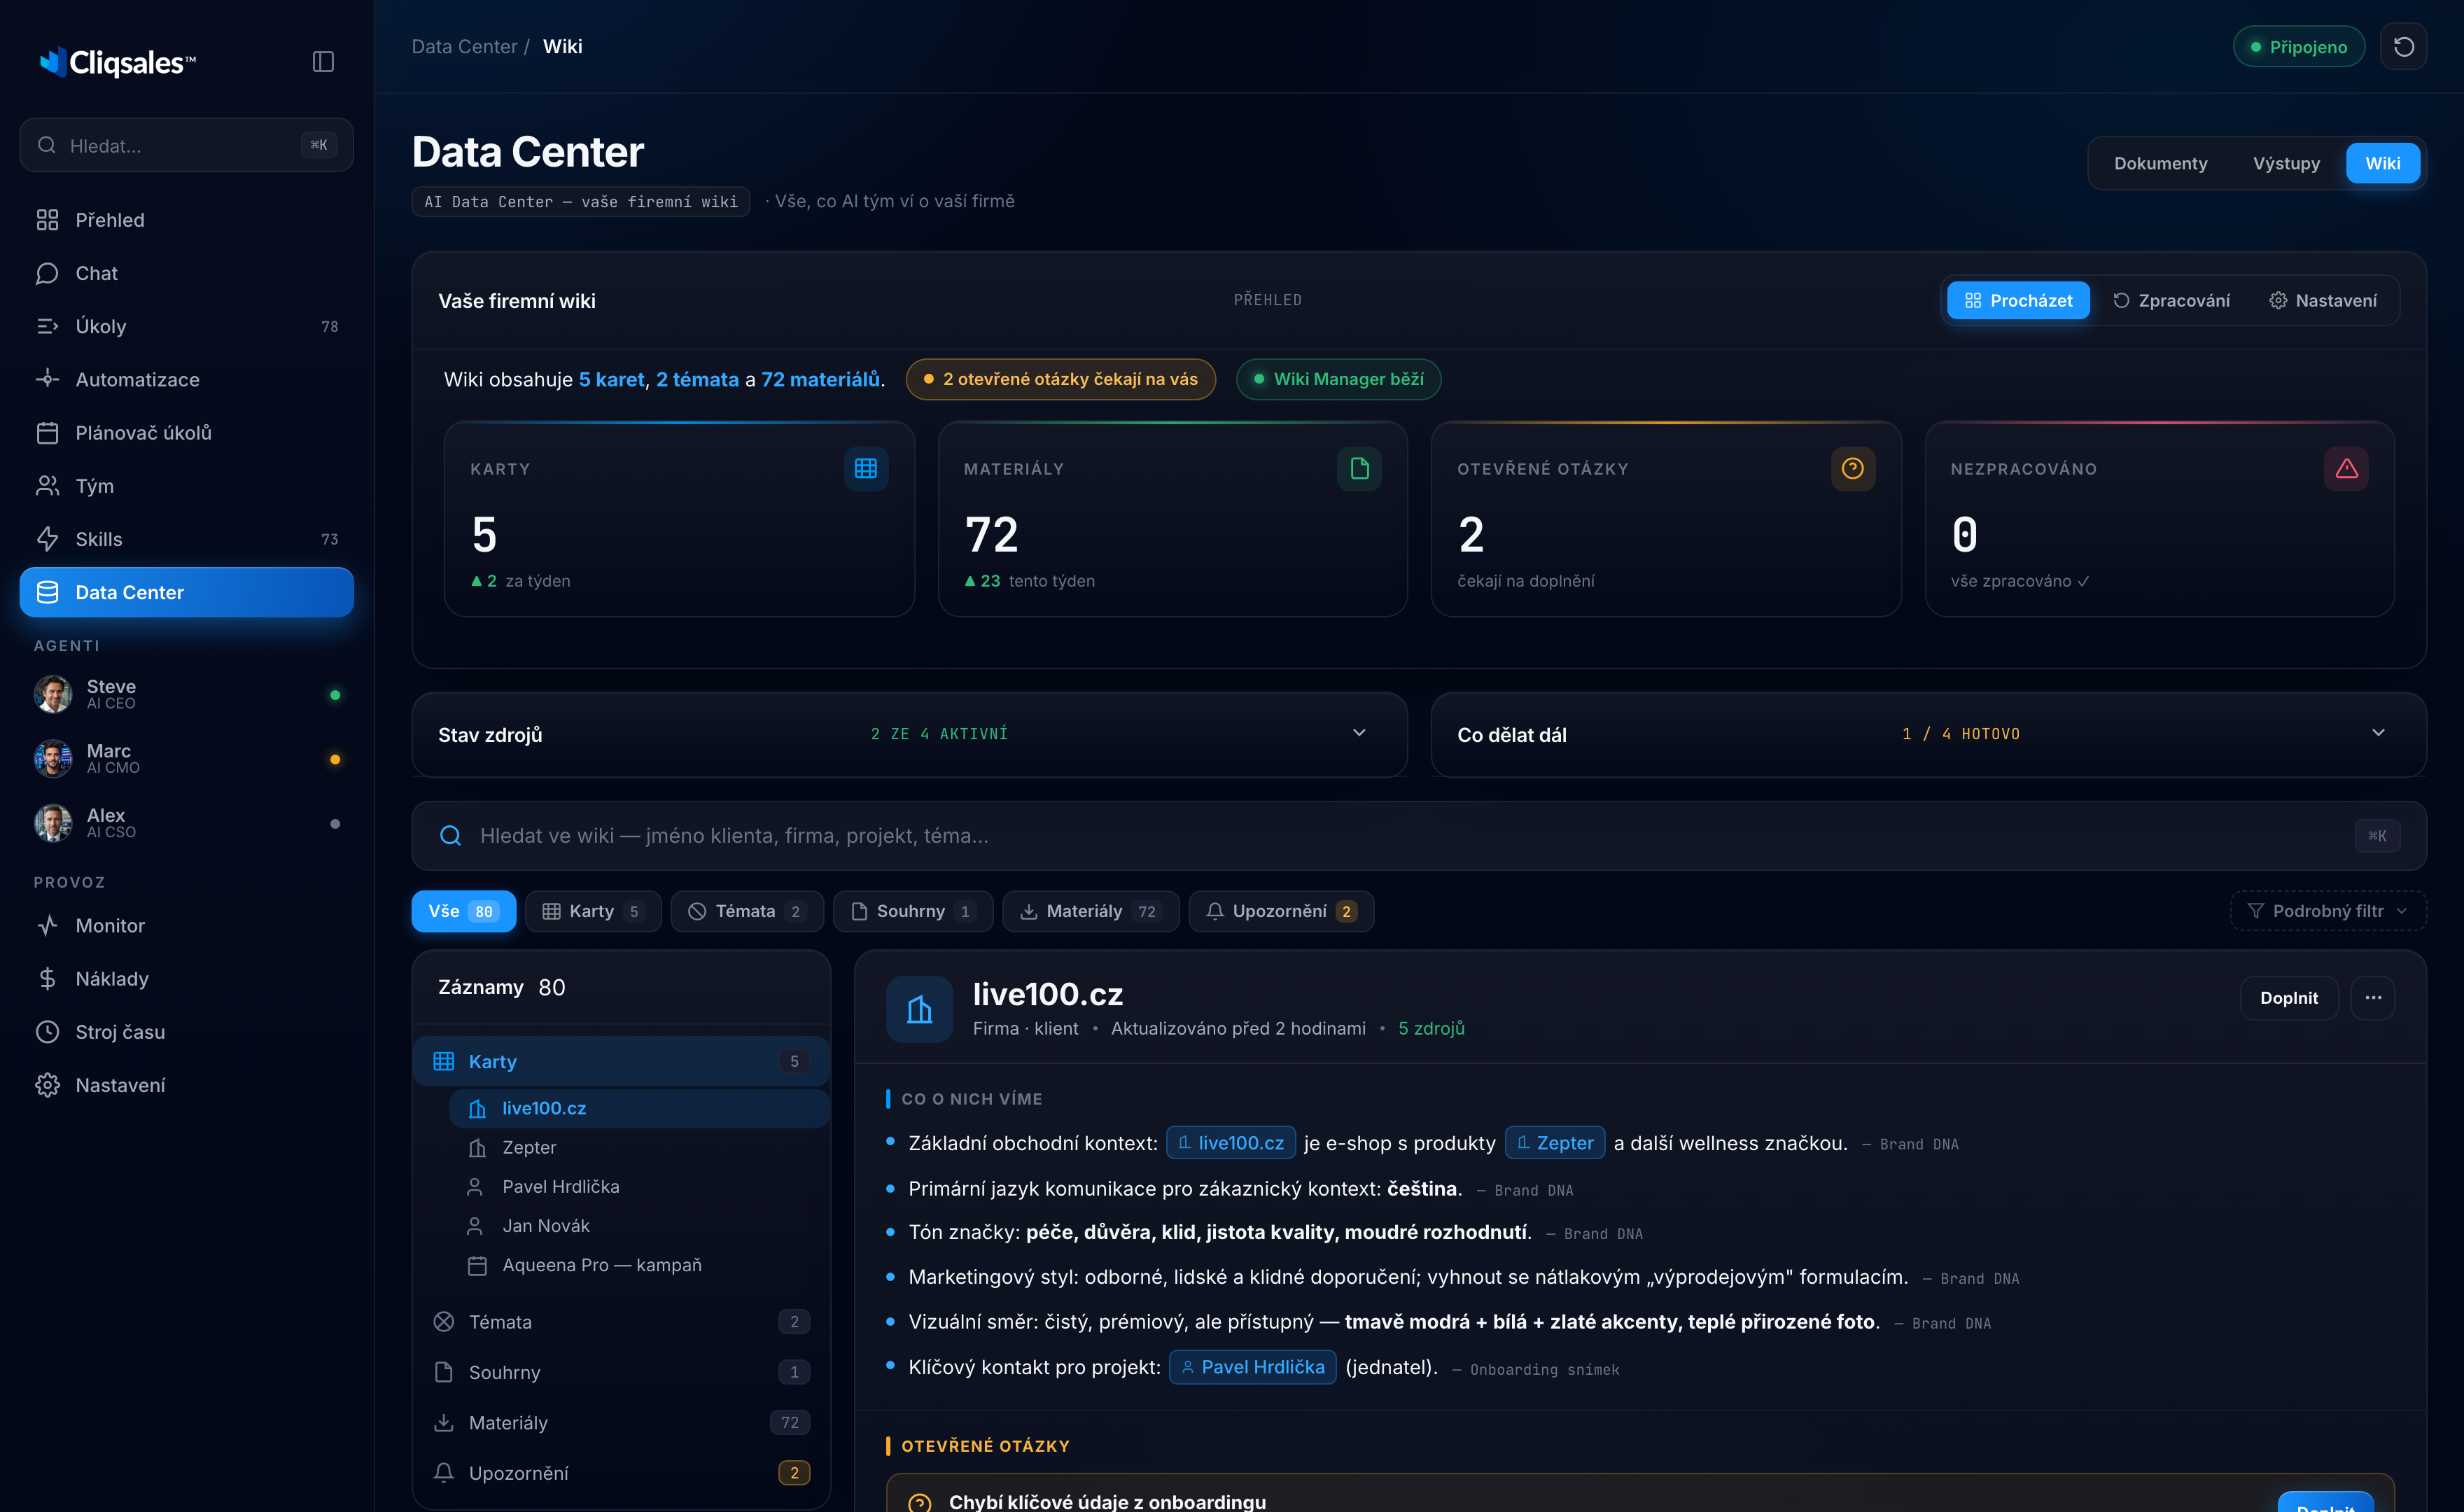Filter by Souhrny 1 chip
Image resolution: width=2464 pixels, height=1512 pixels.
pyautogui.click(x=912, y=911)
